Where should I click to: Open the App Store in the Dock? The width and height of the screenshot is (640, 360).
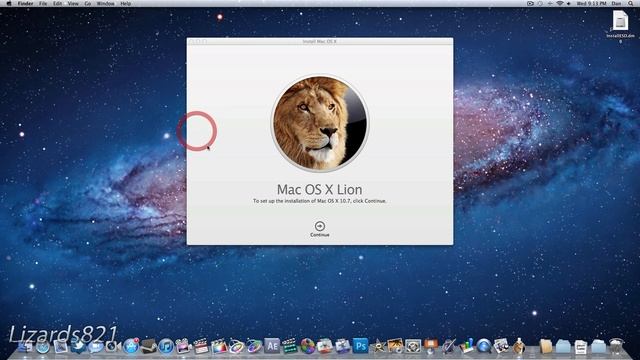pos(131,346)
